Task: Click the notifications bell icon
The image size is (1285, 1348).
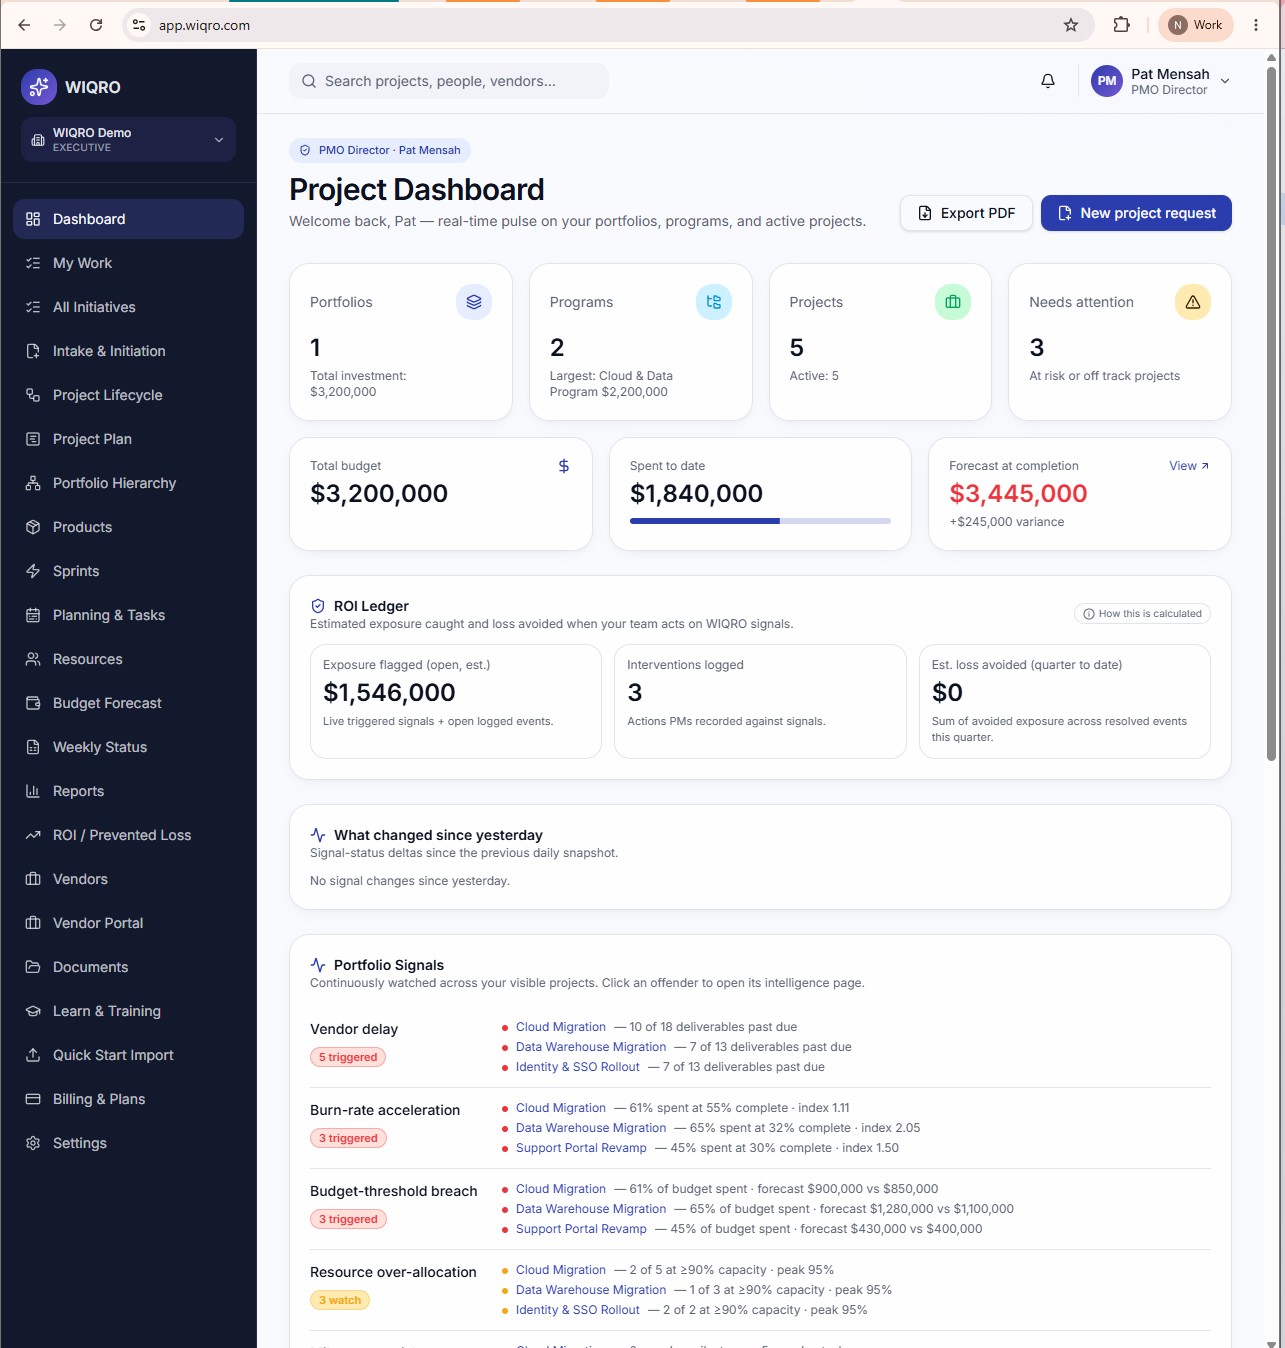Action: pyautogui.click(x=1048, y=81)
